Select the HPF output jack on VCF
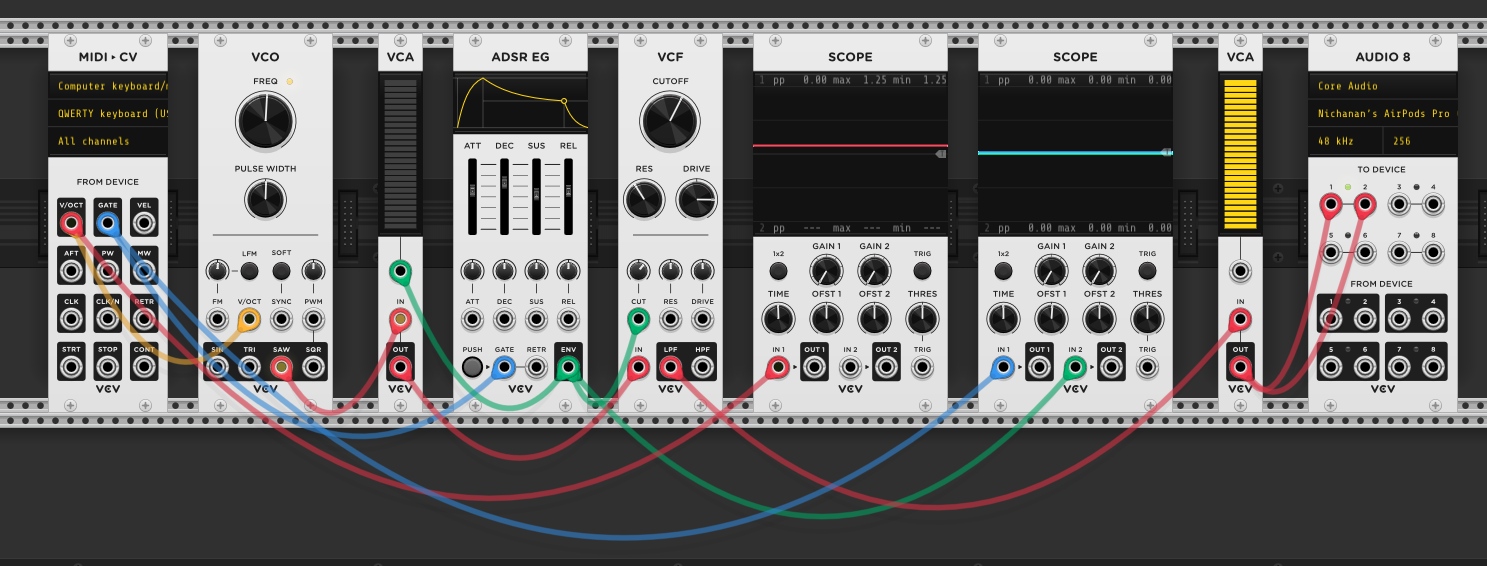 tap(703, 368)
